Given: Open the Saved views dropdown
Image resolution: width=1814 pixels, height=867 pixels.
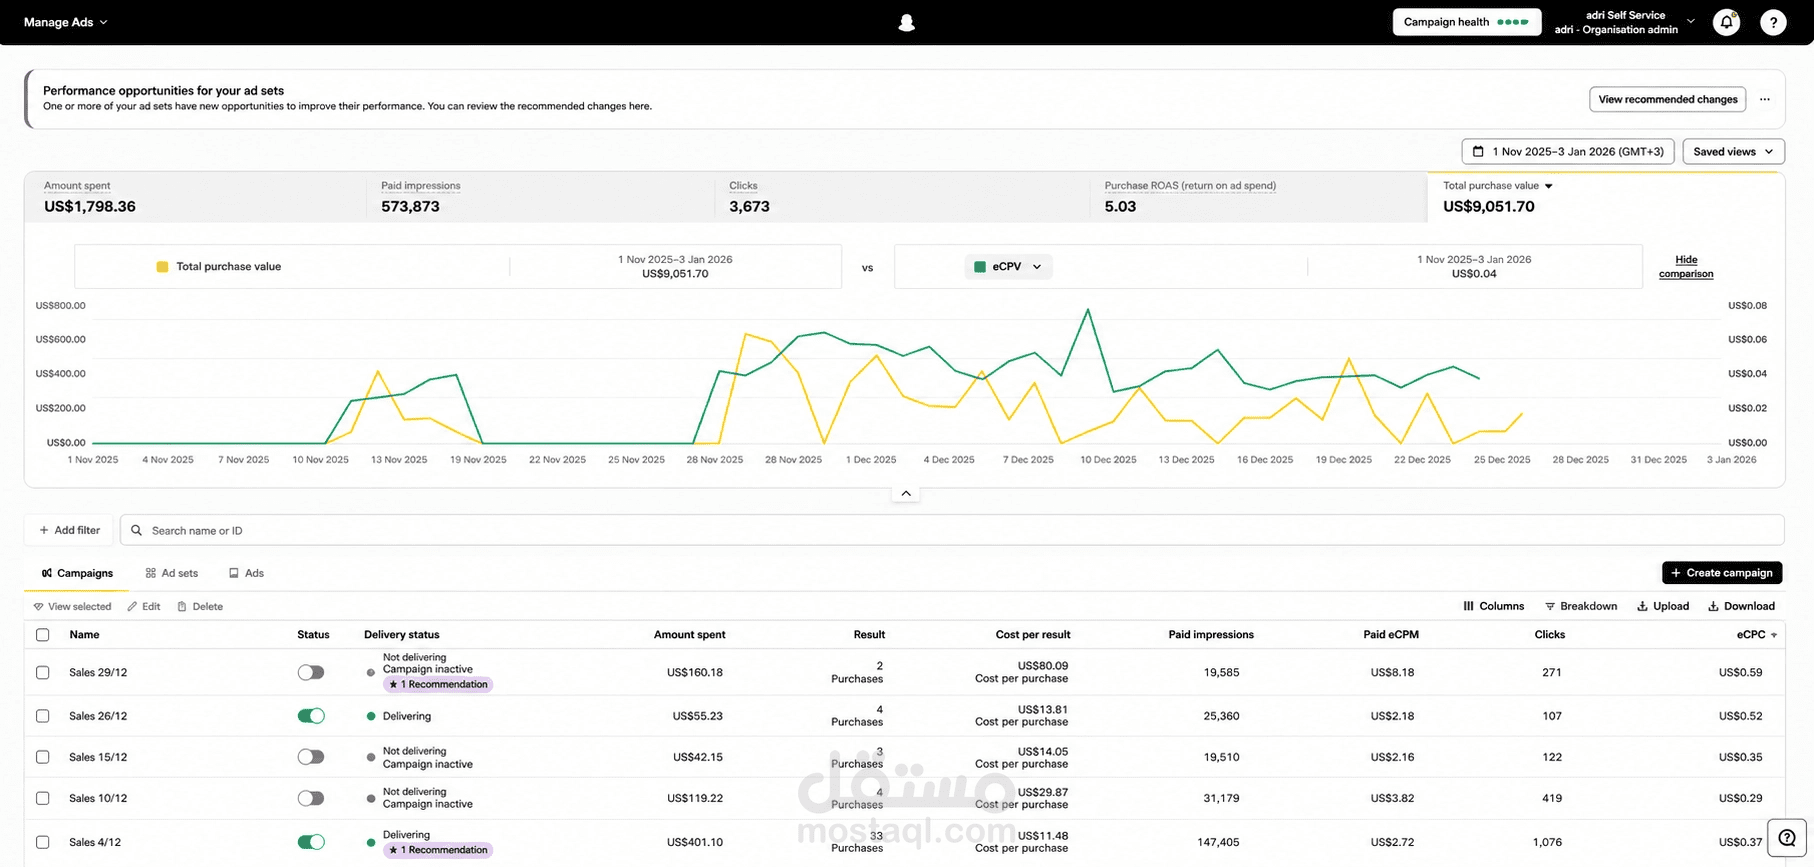Looking at the screenshot, I should click(x=1734, y=152).
